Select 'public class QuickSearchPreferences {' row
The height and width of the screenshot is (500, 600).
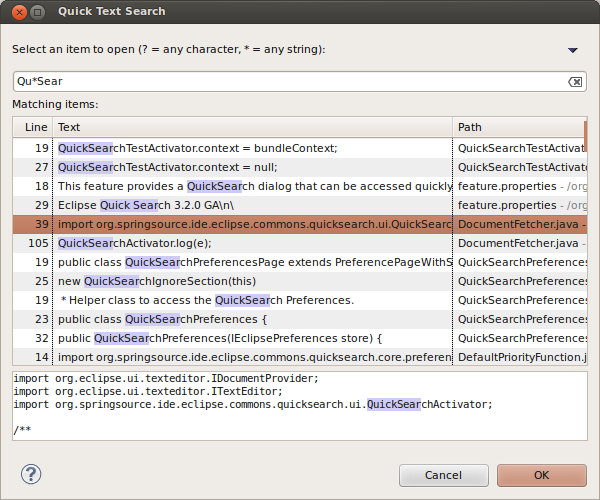(x=300, y=319)
